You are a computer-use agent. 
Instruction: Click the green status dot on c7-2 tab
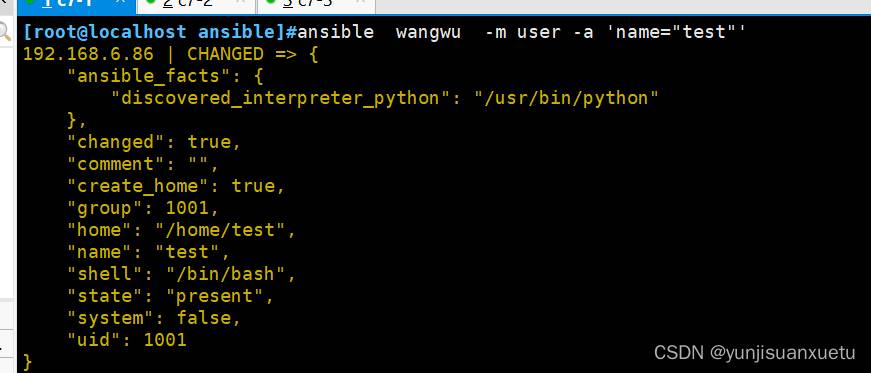tap(150, 2)
